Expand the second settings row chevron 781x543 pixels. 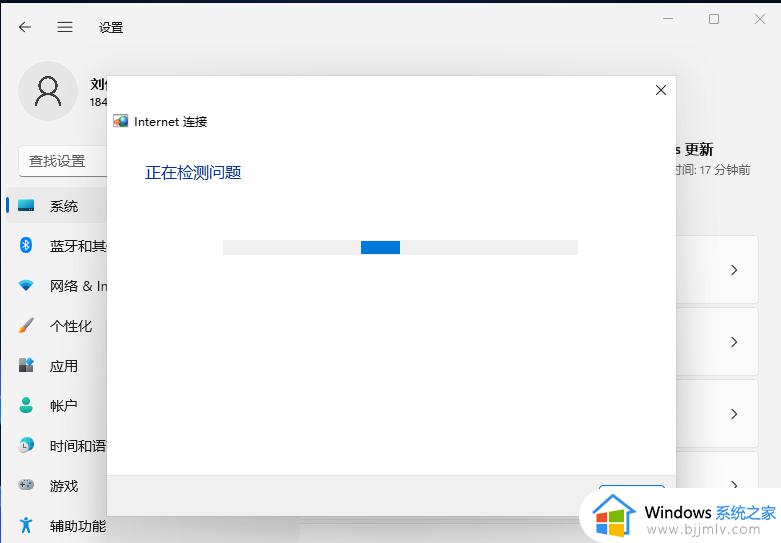click(x=734, y=342)
